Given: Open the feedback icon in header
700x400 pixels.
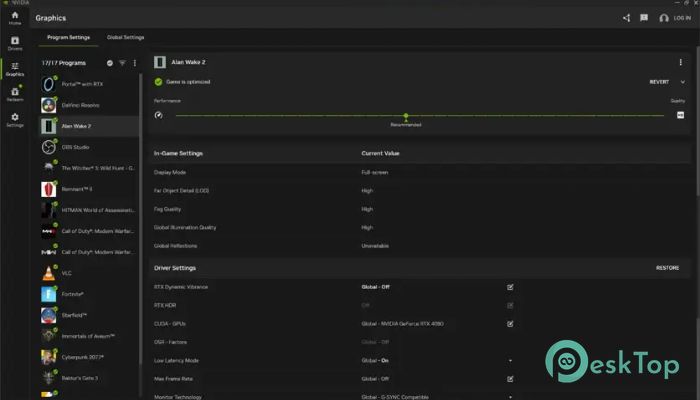Looking at the screenshot, I should (644, 18).
